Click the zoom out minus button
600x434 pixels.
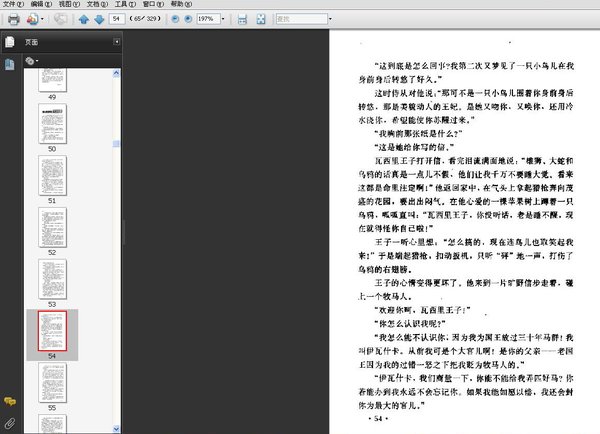(176, 19)
